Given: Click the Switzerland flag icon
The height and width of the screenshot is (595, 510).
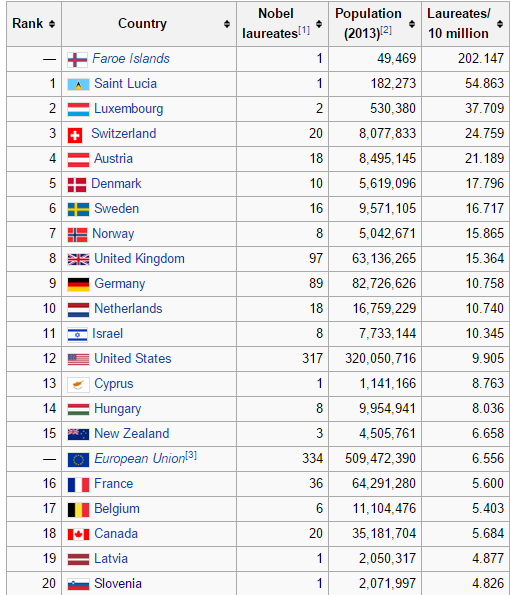Looking at the screenshot, I should coord(75,135).
